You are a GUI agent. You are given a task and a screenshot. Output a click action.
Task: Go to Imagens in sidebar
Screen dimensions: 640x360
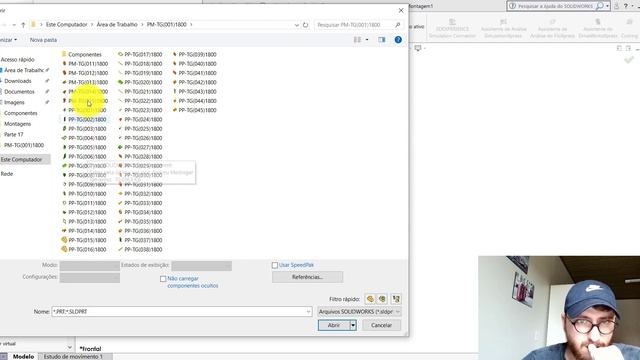click(x=14, y=102)
